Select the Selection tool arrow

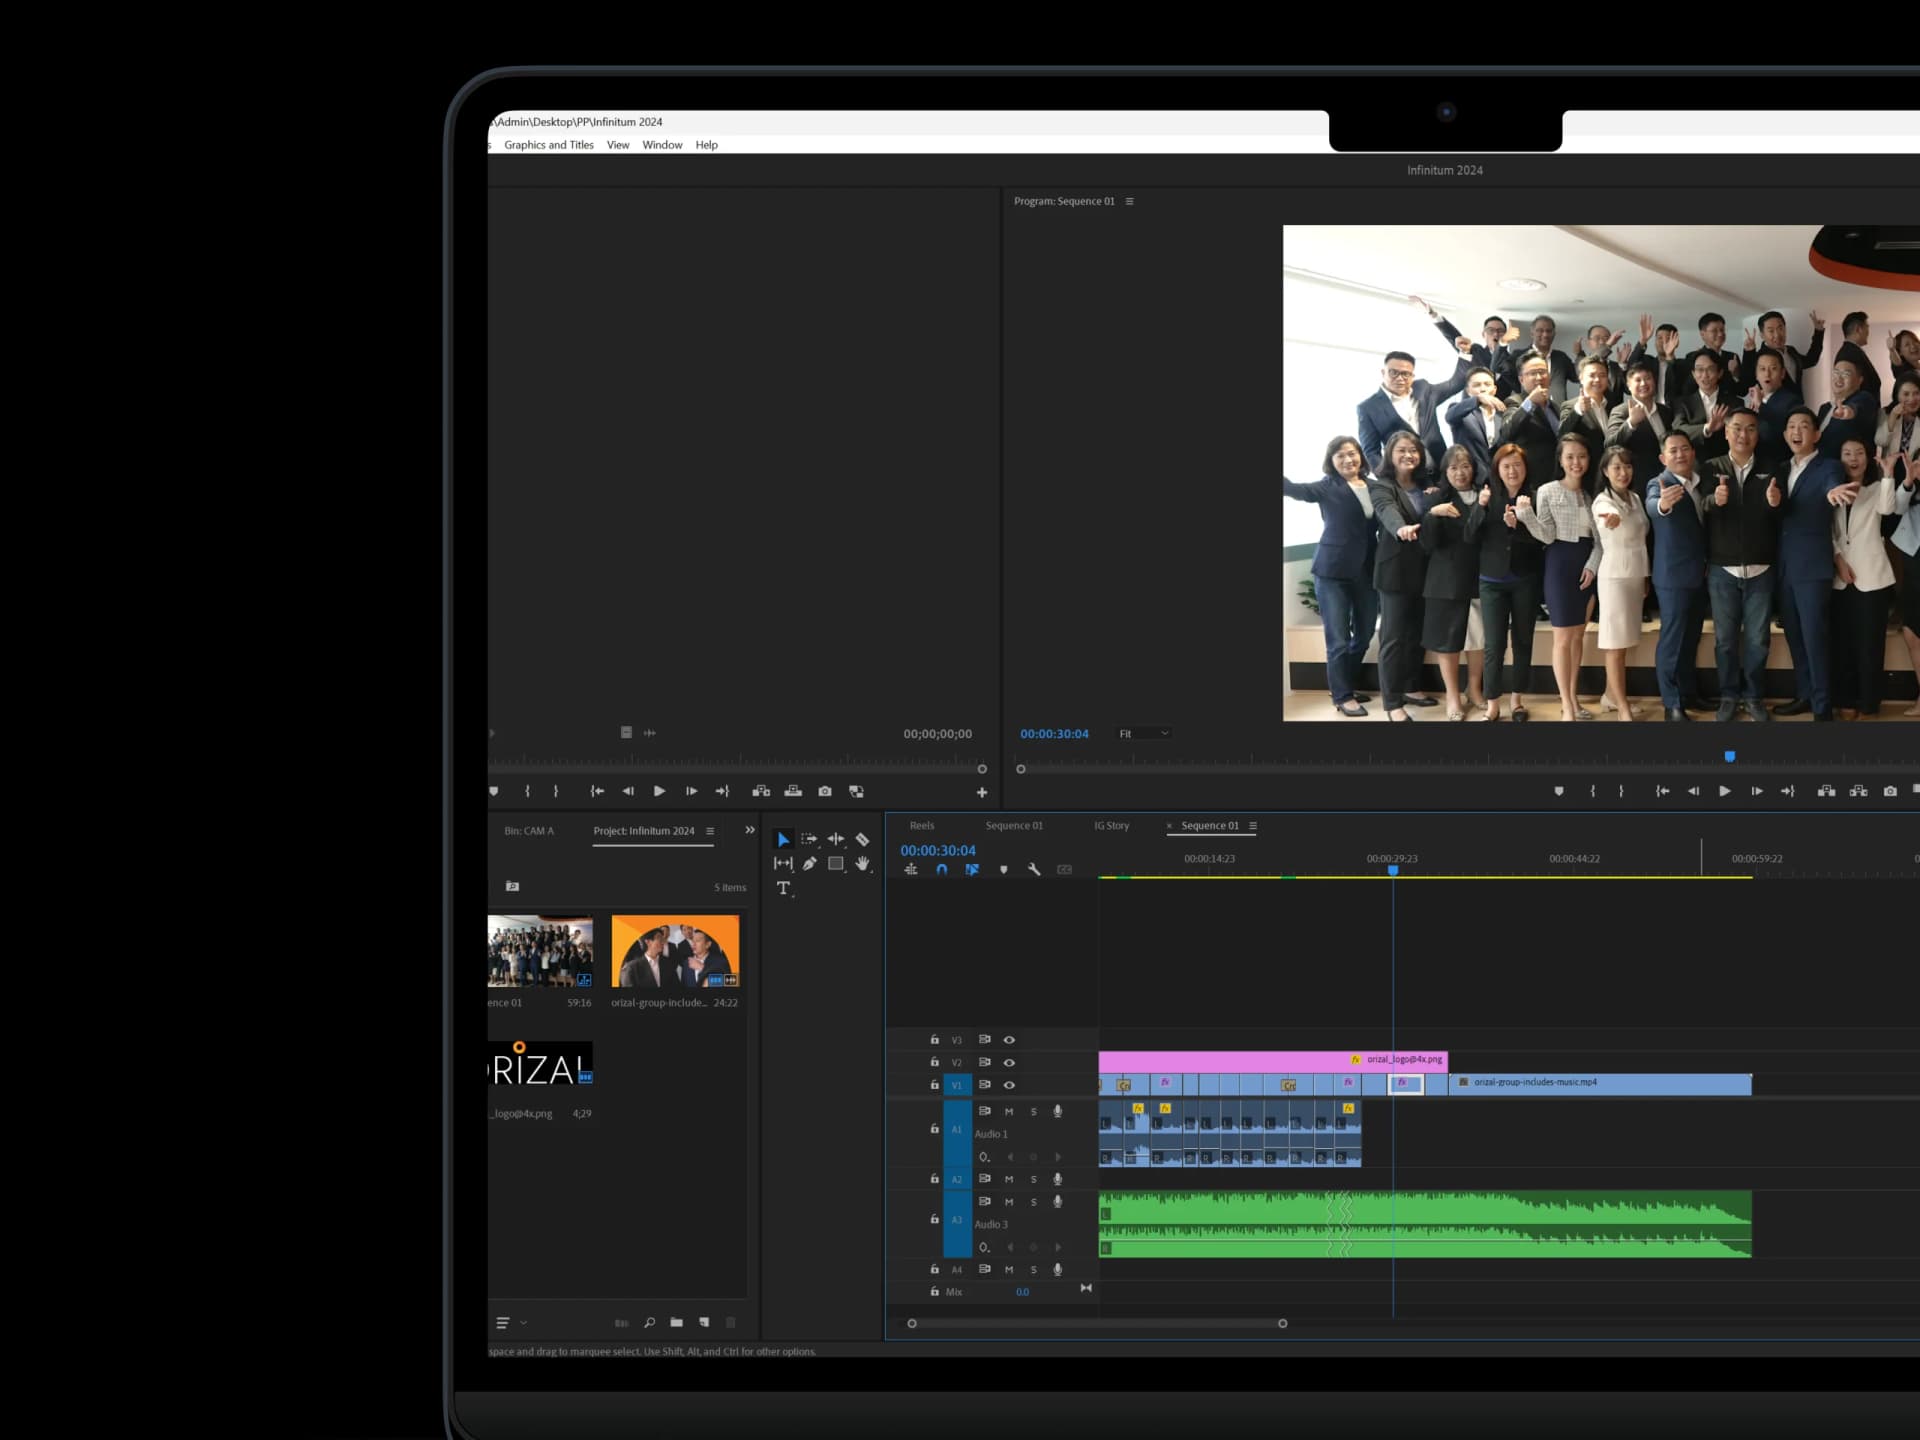coord(783,840)
